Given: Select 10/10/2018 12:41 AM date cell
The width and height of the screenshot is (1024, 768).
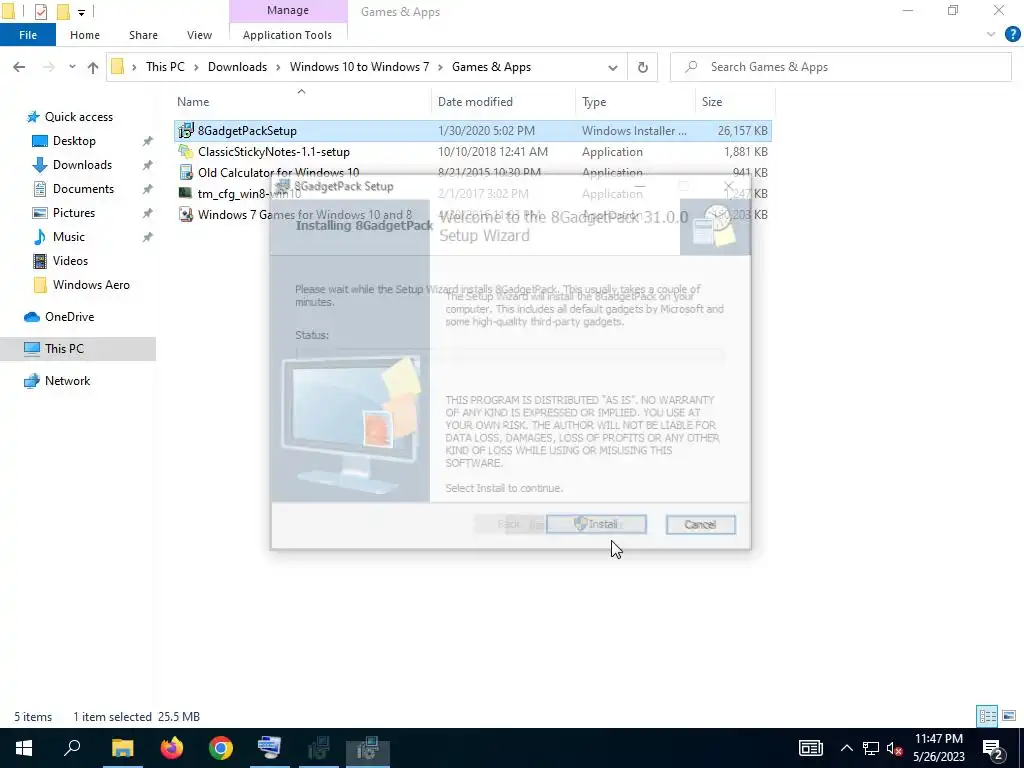Looking at the screenshot, I should pyautogui.click(x=493, y=152).
